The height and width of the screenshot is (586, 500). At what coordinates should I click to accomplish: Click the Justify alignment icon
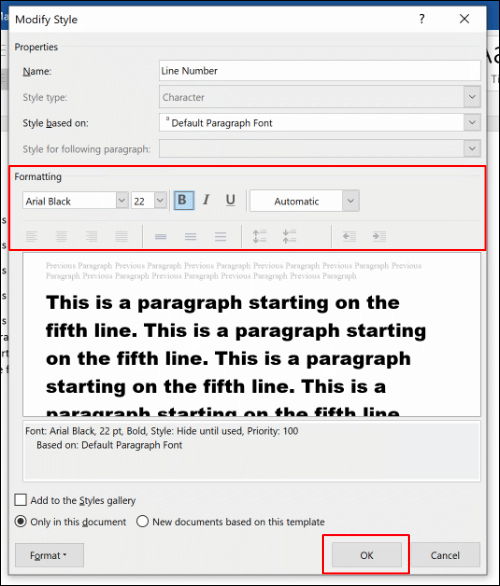121,236
